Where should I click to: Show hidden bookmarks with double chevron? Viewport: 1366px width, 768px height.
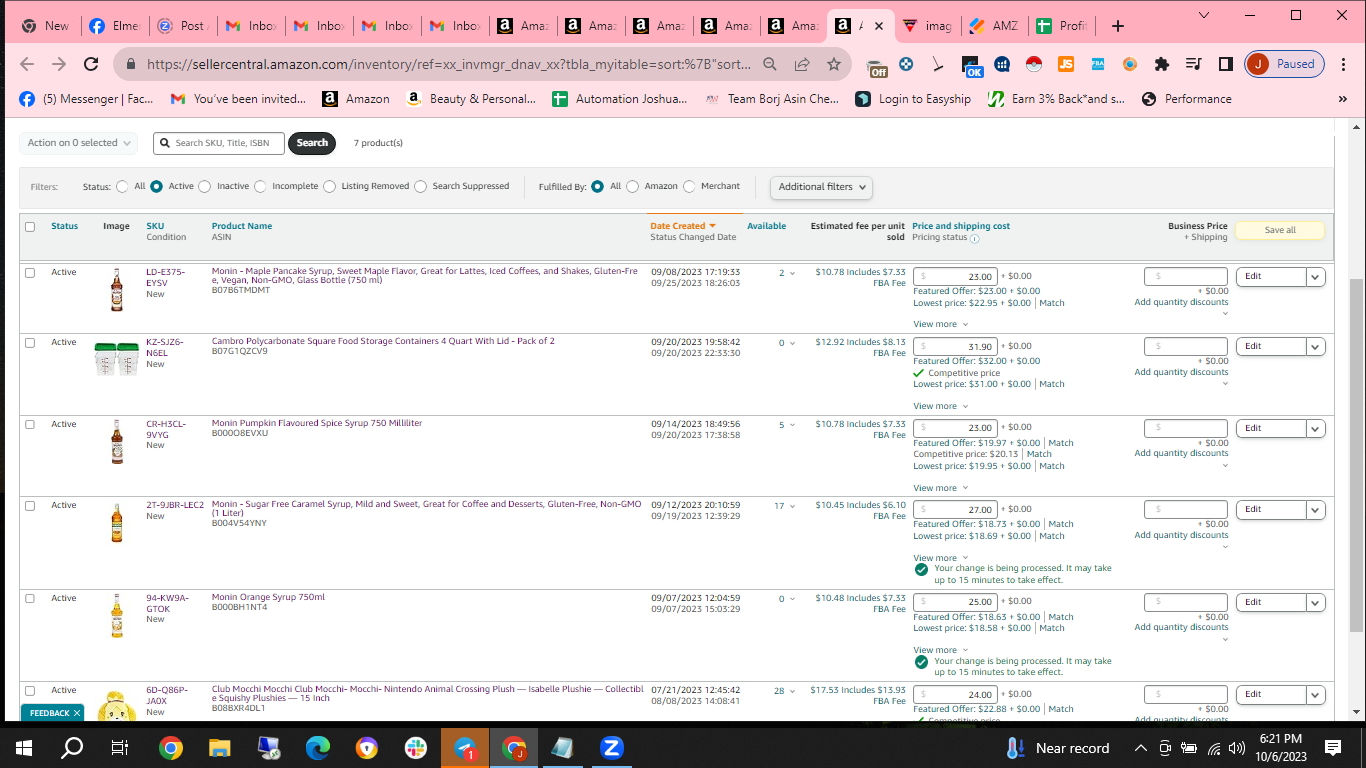1342,99
